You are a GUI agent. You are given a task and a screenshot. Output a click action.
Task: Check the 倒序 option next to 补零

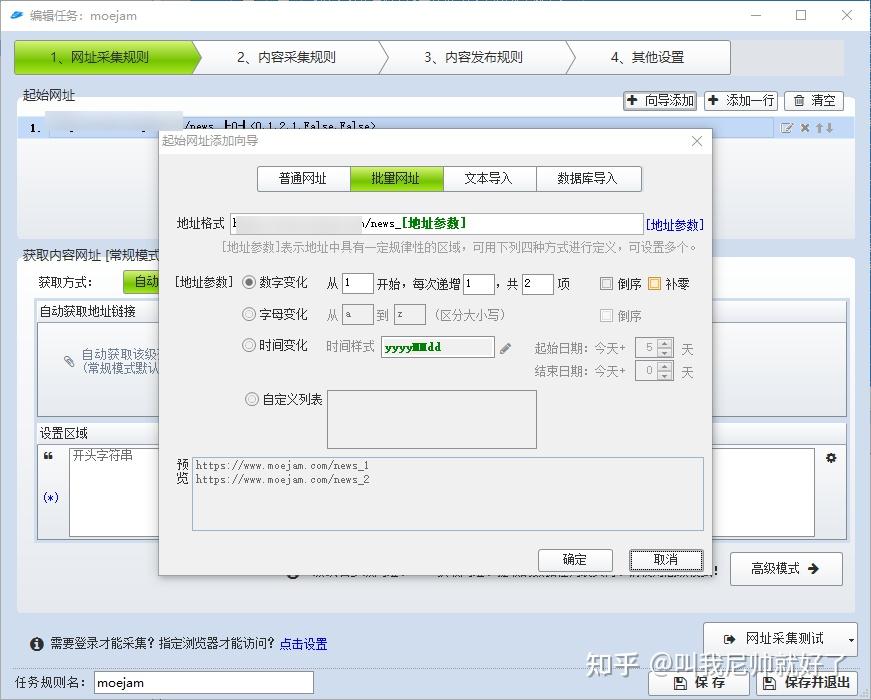tap(606, 283)
